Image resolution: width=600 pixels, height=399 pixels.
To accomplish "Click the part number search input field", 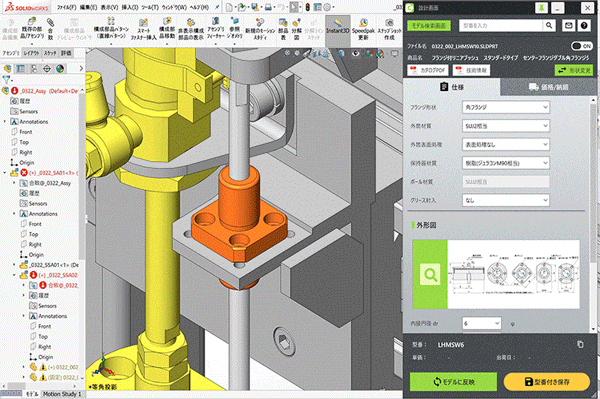I will click(x=501, y=25).
